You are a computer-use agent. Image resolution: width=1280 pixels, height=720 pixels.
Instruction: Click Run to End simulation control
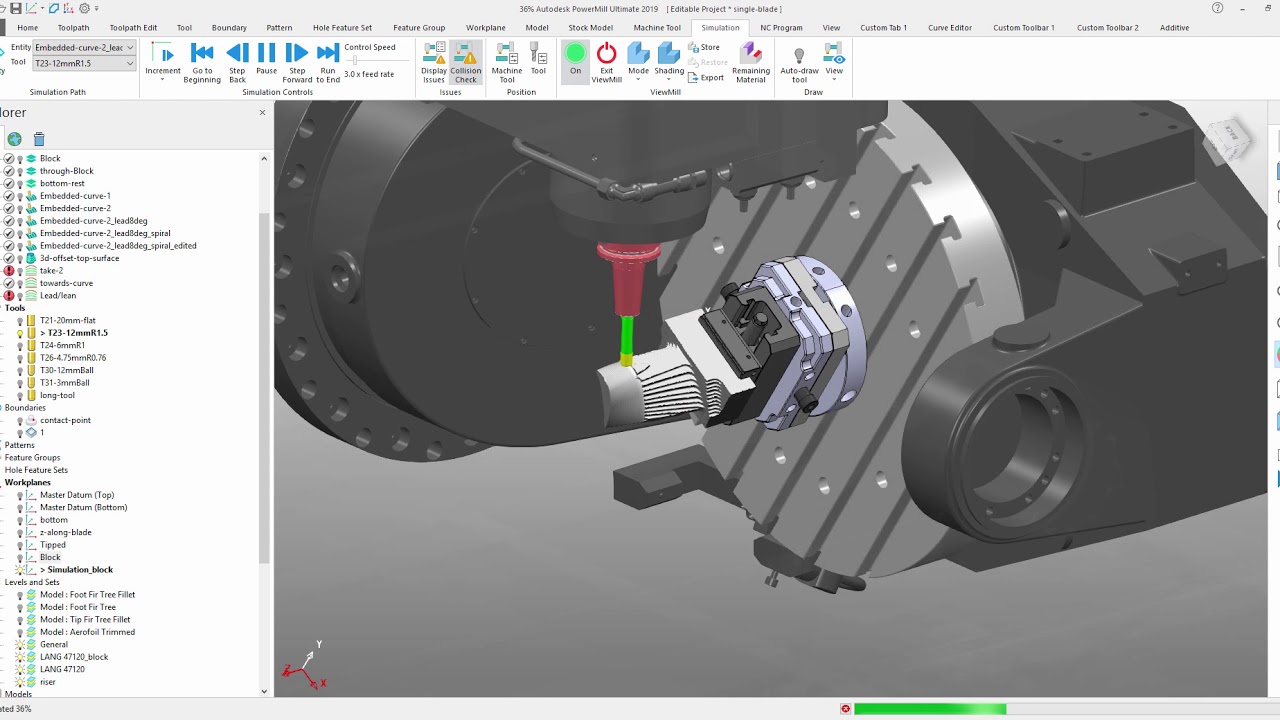[328, 57]
